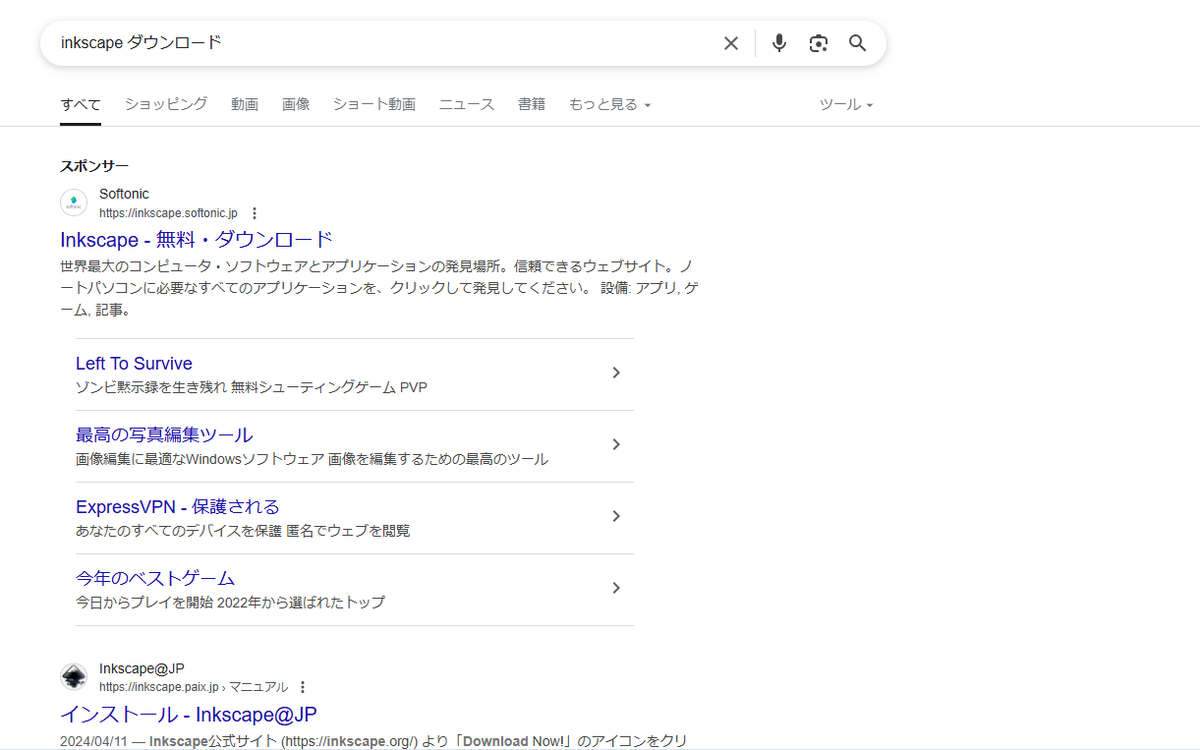Image resolution: width=1200 pixels, height=750 pixels.
Task: Expand the もっと見る dropdown
Action: [610, 104]
